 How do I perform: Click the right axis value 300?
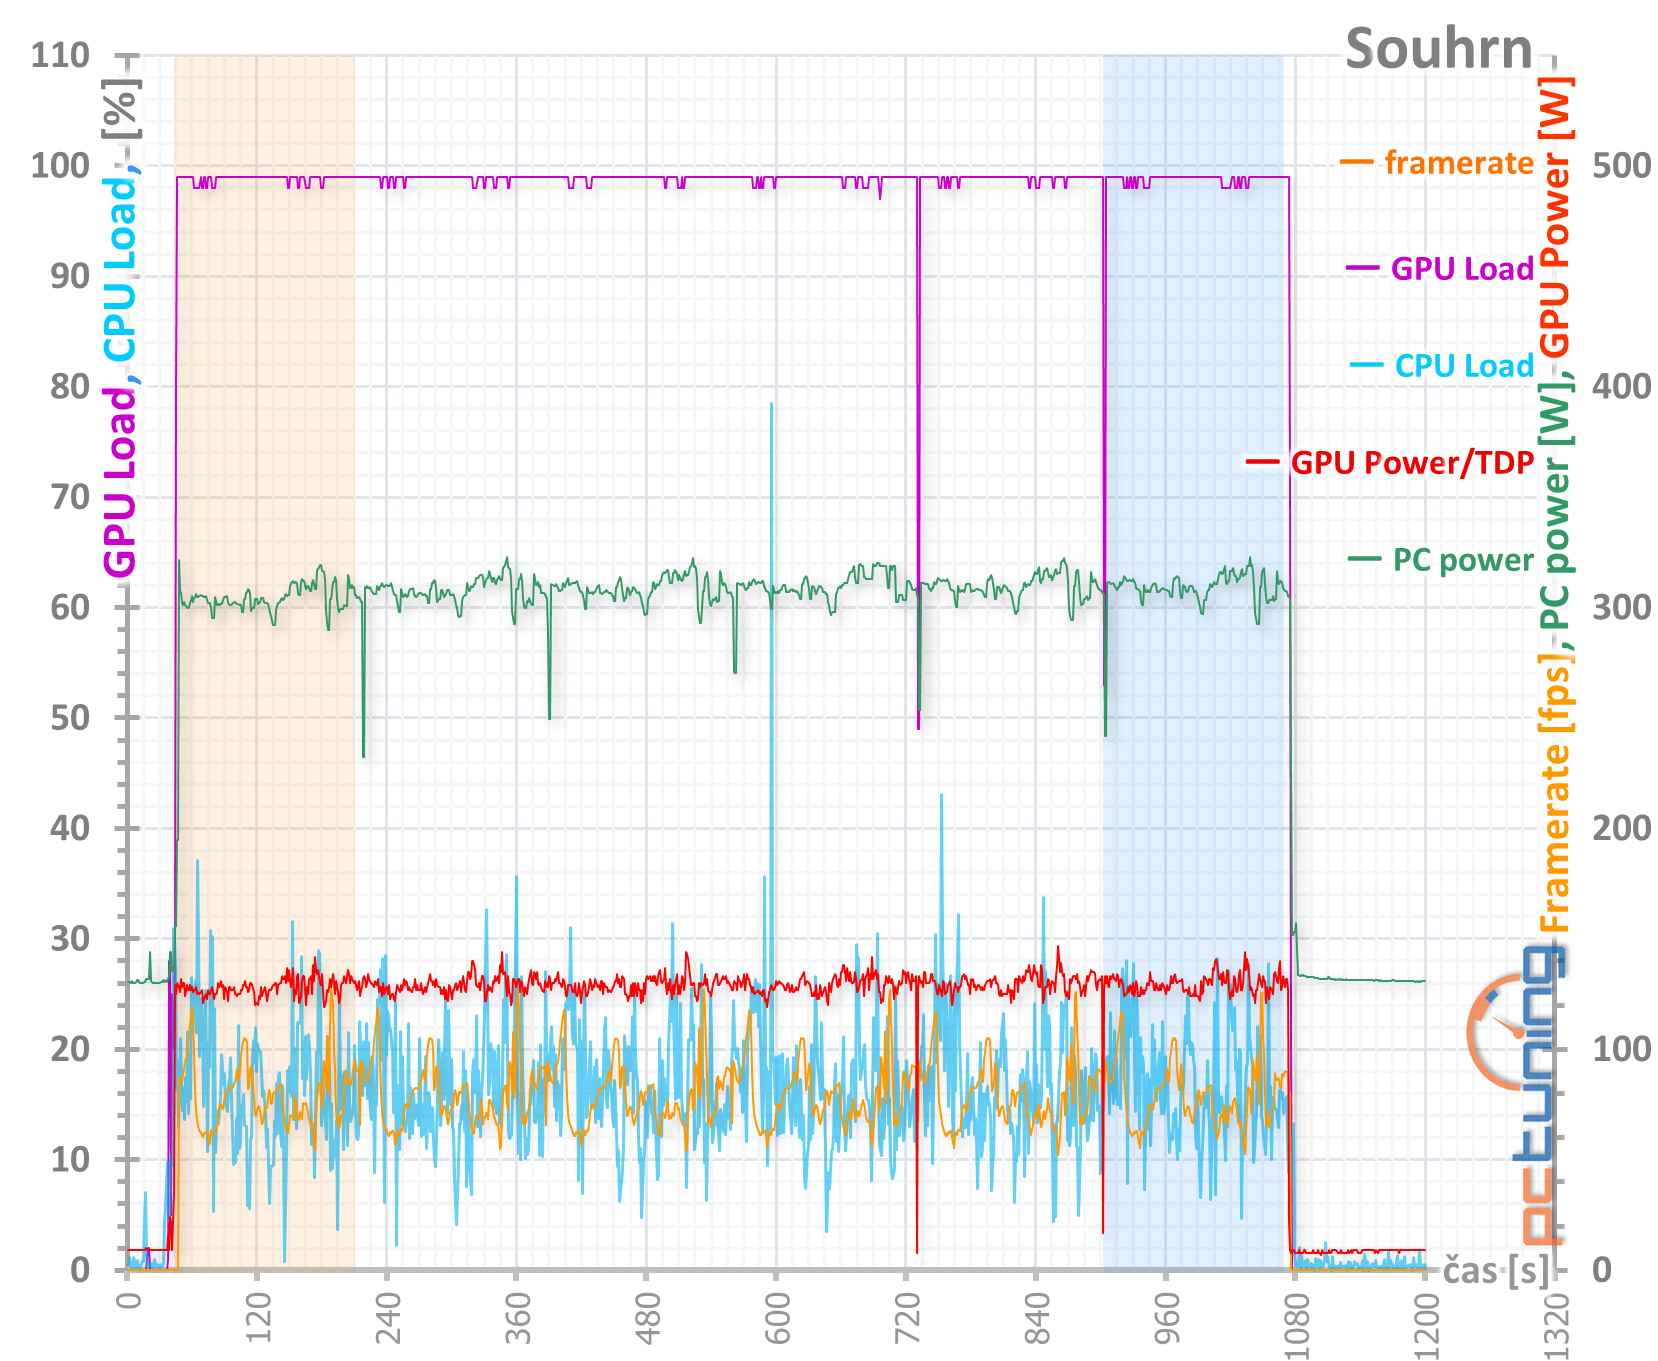[x=1621, y=607]
